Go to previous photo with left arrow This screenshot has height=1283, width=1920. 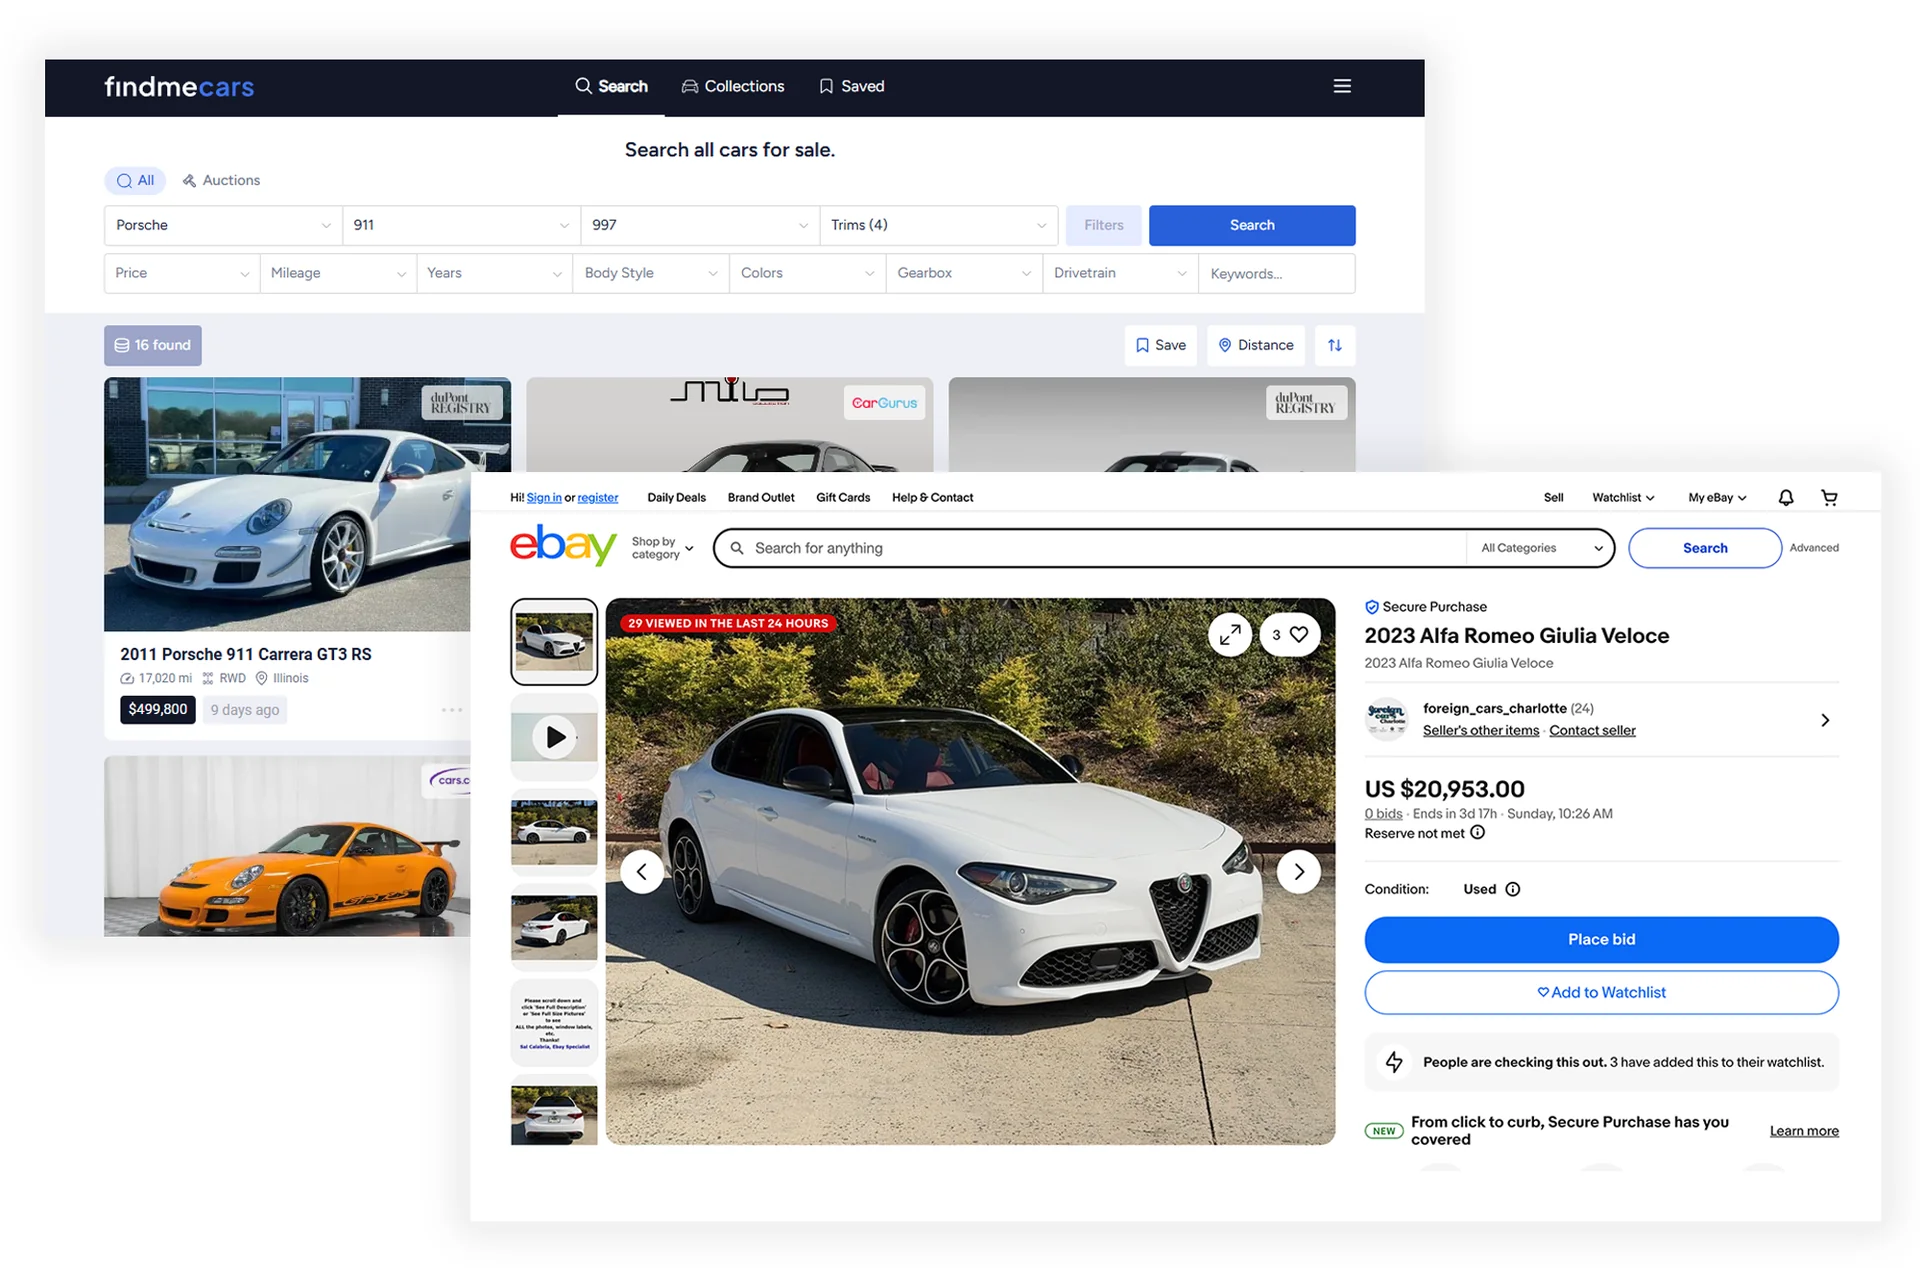(642, 871)
